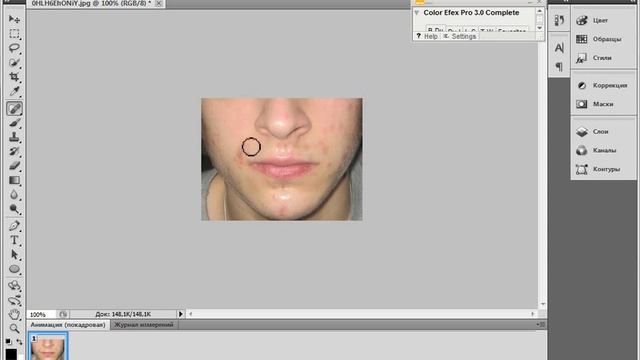
Task: Switch to Журнал измерений tab
Action: click(144, 325)
